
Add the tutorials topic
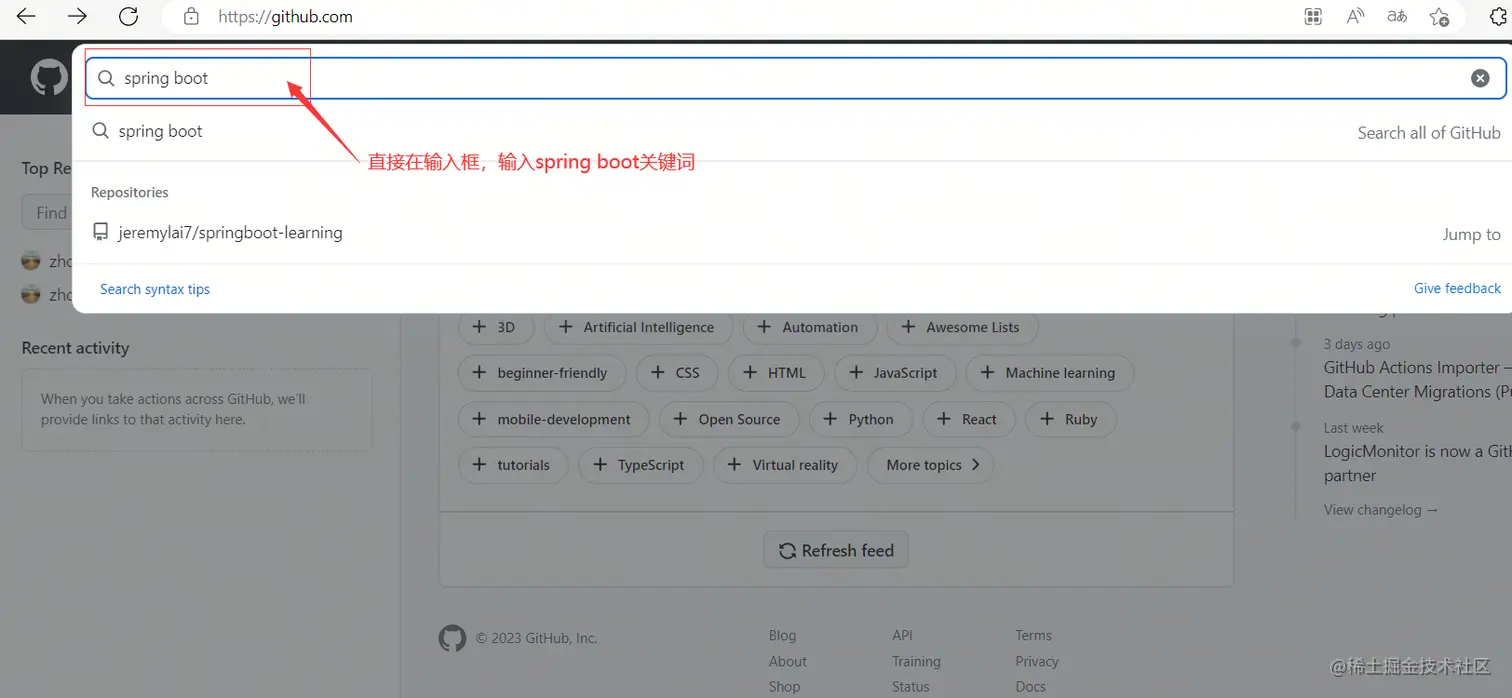[513, 465]
